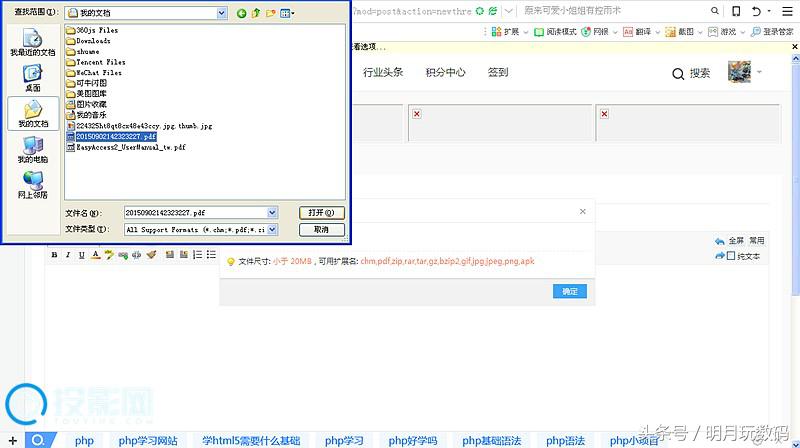This screenshot has width=800, height=448.
Task: Click the mobile device mode icon
Action: (x=736, y=11)
